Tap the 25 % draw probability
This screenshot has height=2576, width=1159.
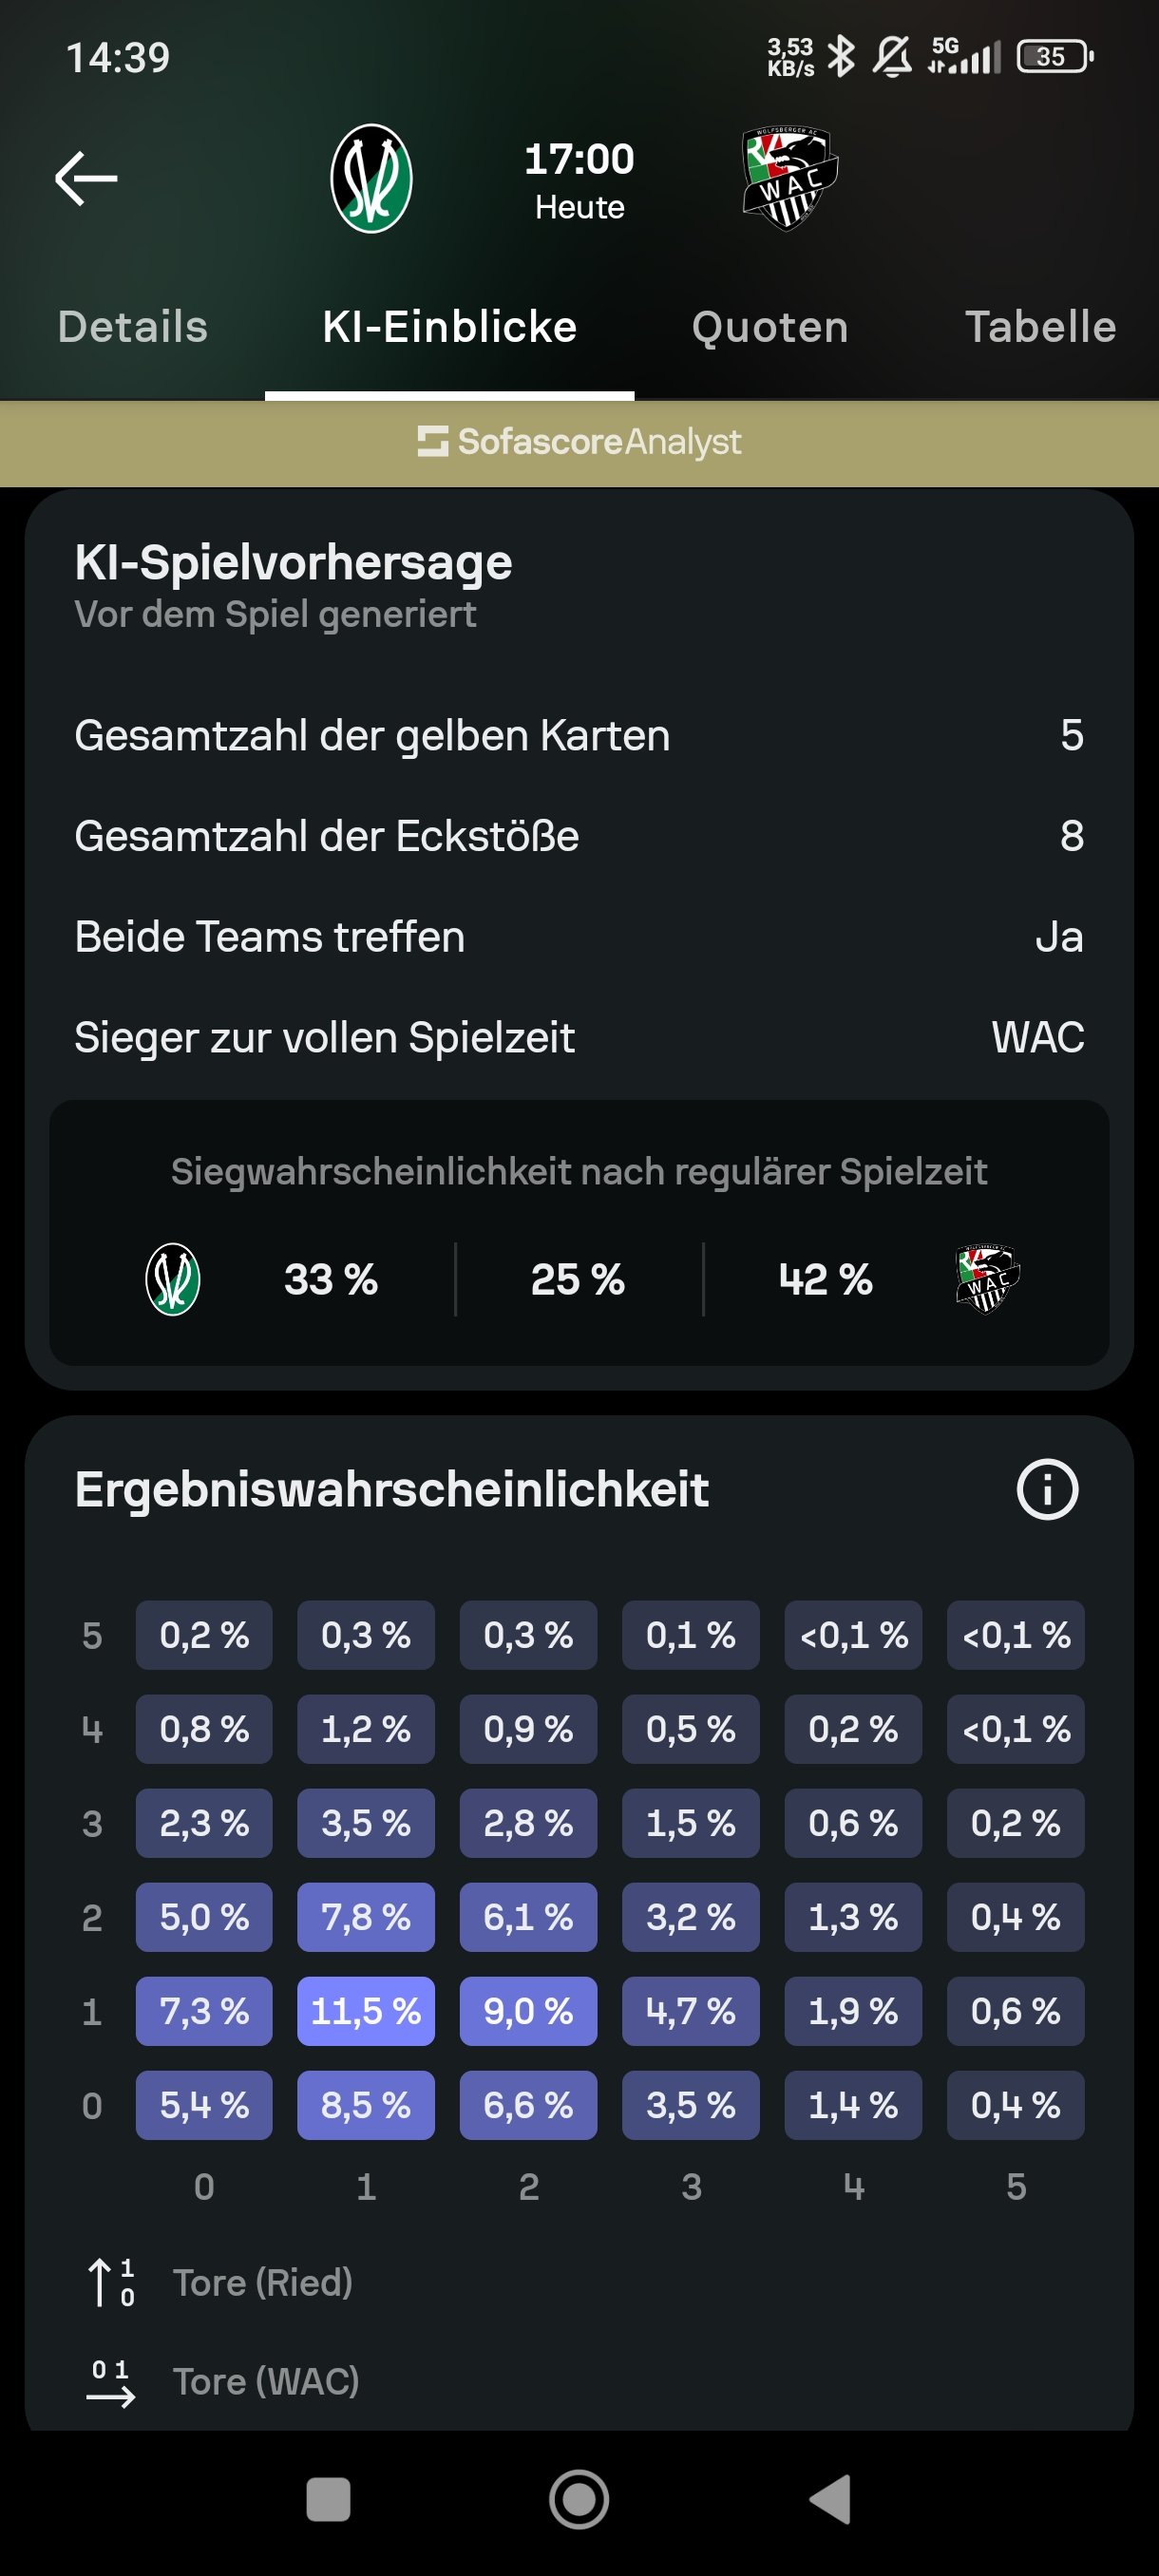(578, 1280)
